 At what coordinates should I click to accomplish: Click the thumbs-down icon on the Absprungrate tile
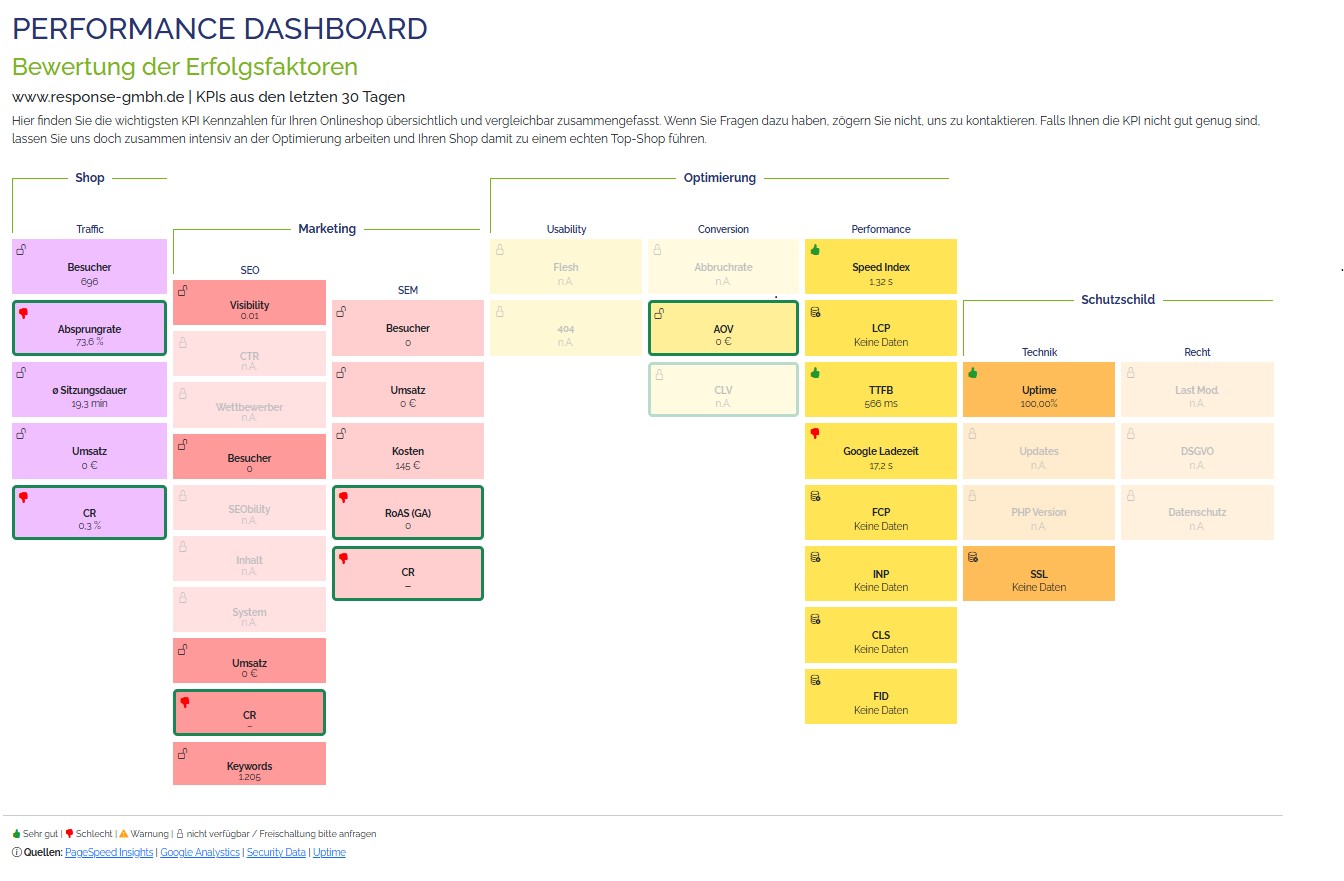[22, 312]
